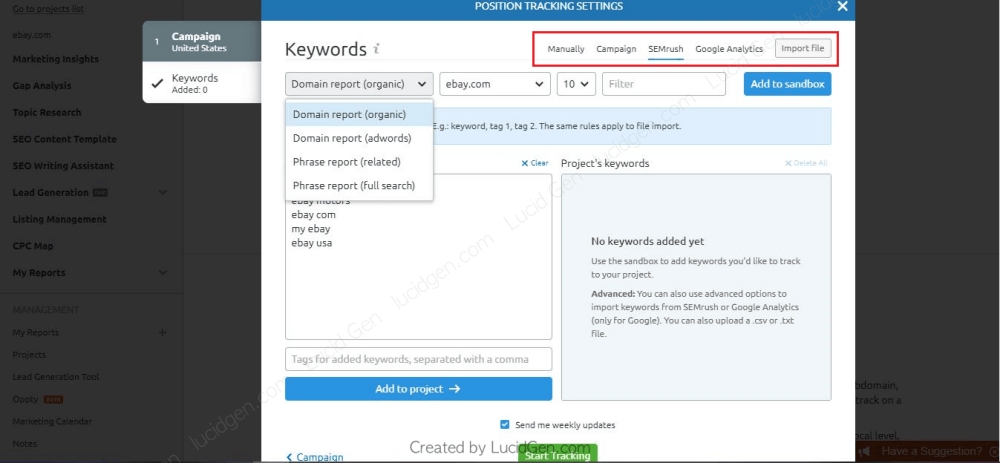Open the 10 results count dropdown
The width and height of the screenshot is (1000, 463).
pyautogui.click(x=577, y=84)
